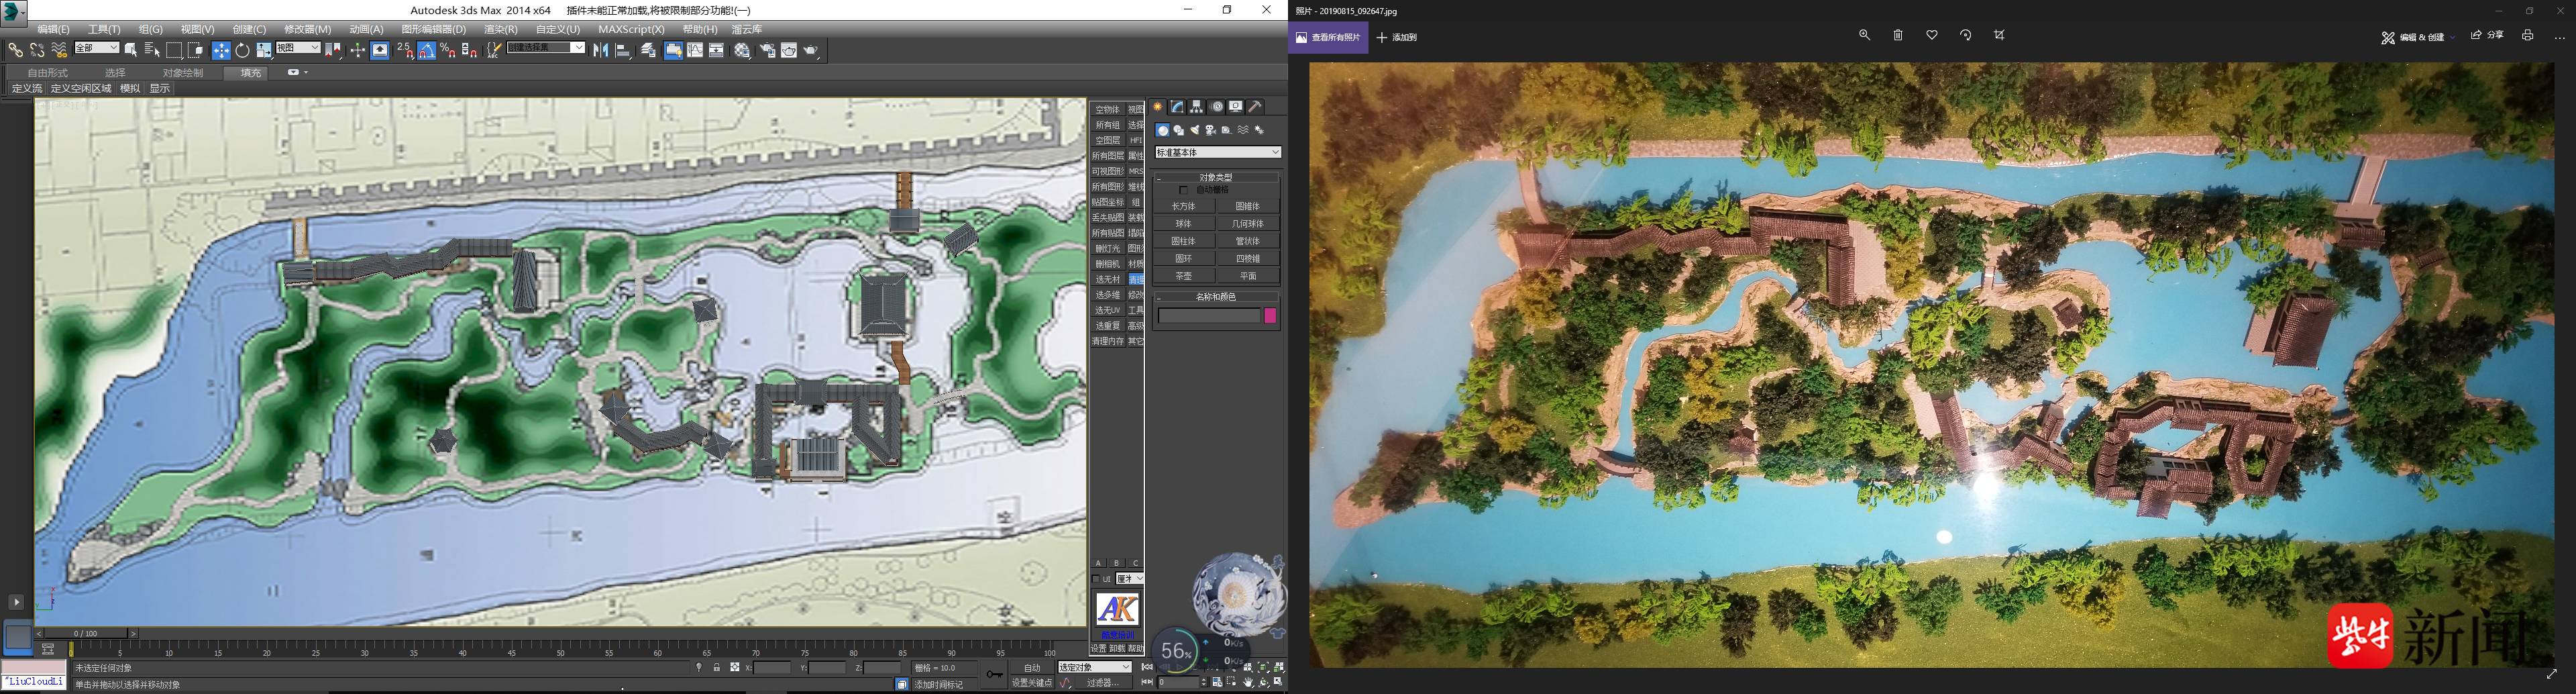Click the rotate icon in Photos window

pos(1966,35)
